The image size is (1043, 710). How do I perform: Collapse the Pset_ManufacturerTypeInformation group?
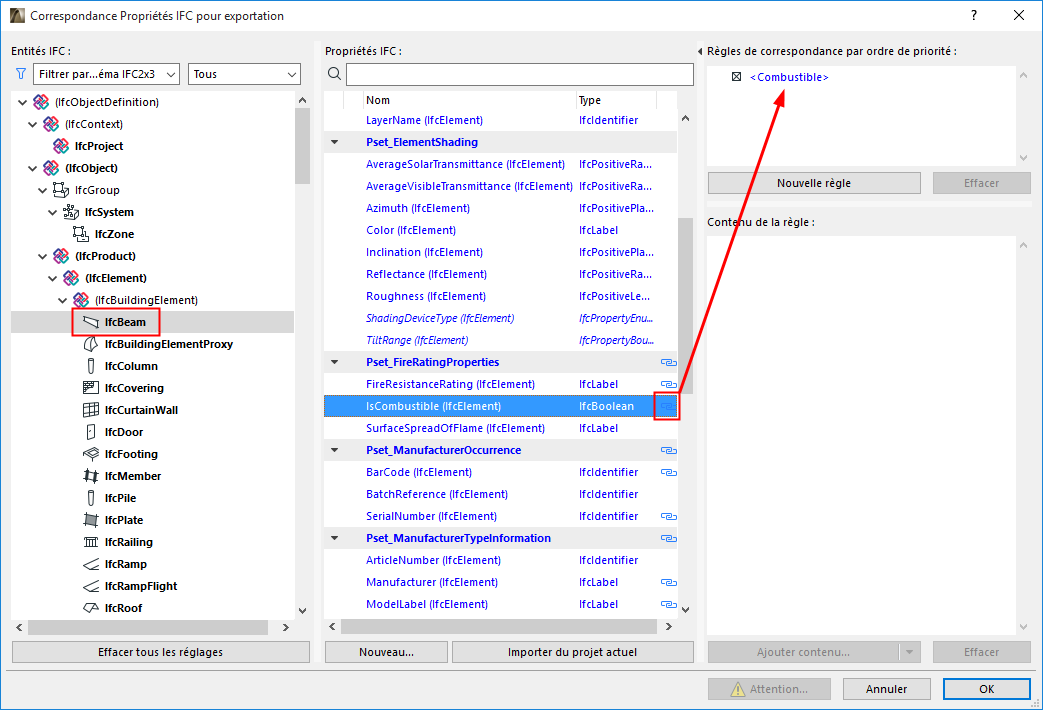click(x=335, y=538)
